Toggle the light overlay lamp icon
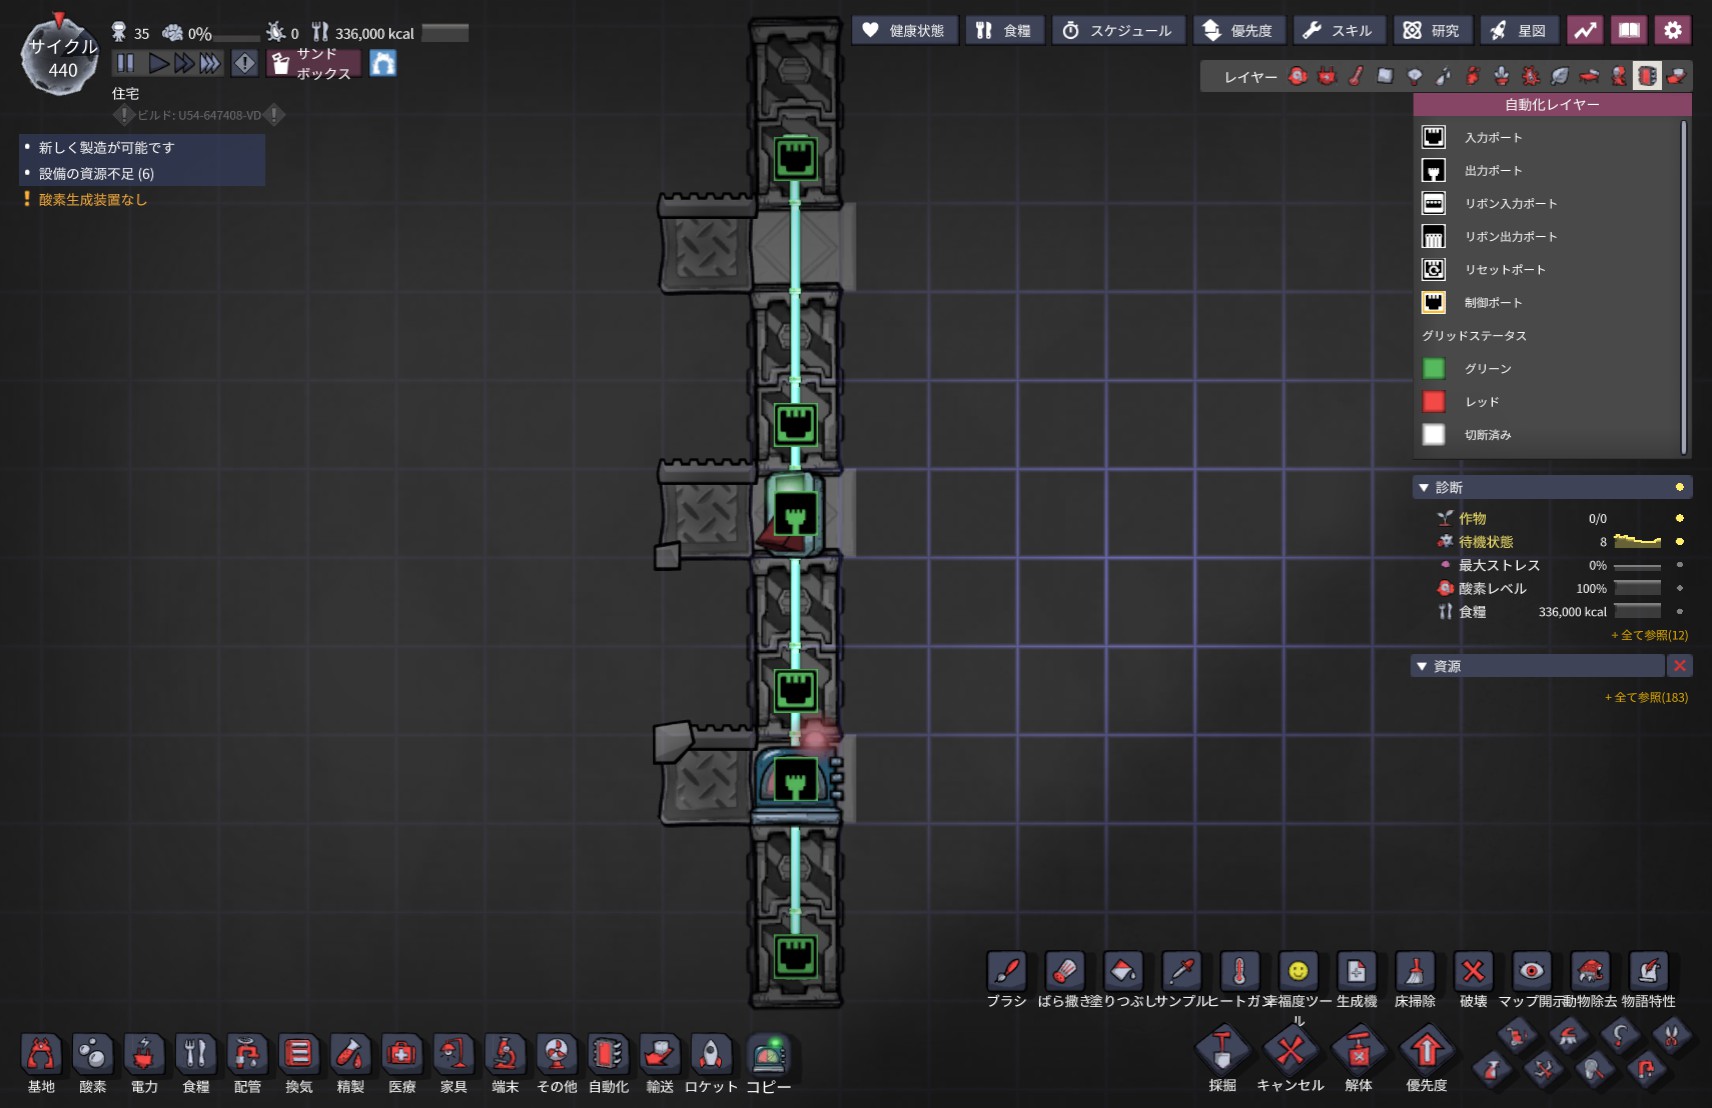This screenshot has height=1108, width=1712. (x=1414, y=76)
